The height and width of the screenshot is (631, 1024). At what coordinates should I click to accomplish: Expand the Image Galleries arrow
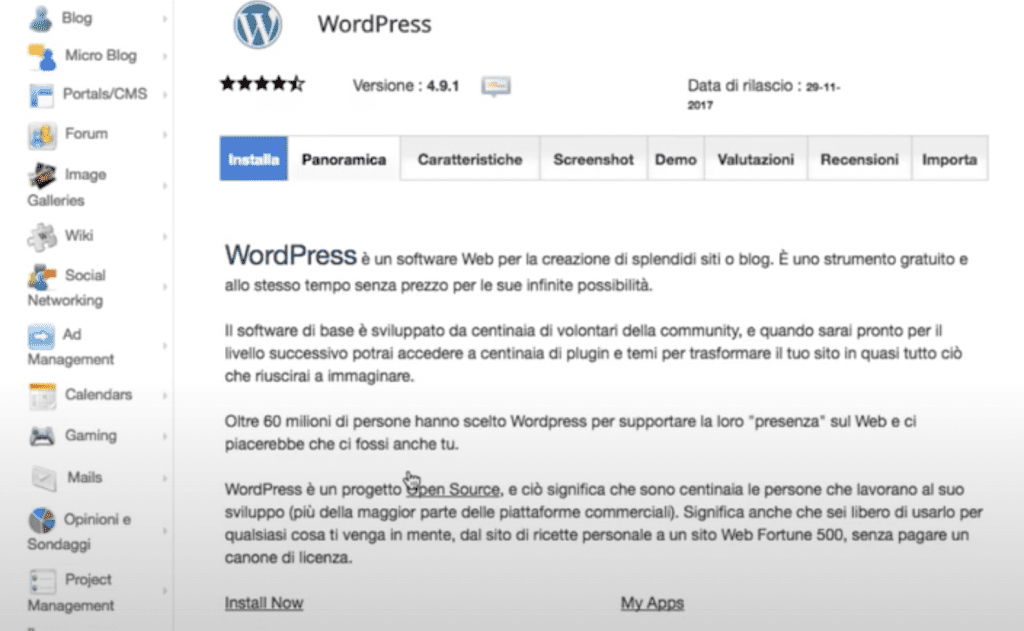[165, 186]
